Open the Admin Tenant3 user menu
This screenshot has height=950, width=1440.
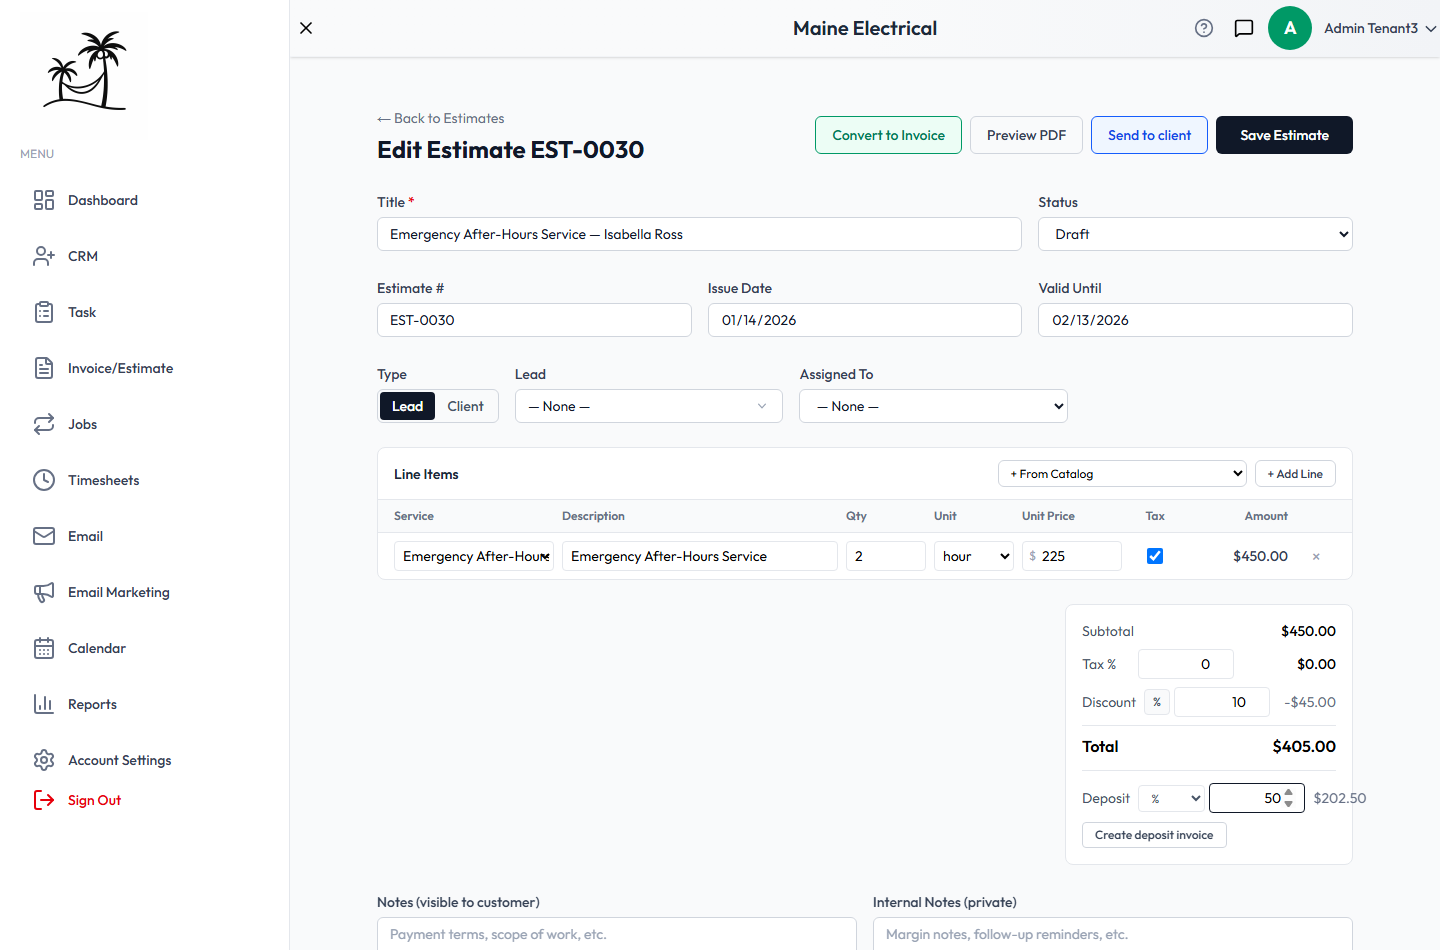point(1380,28)
